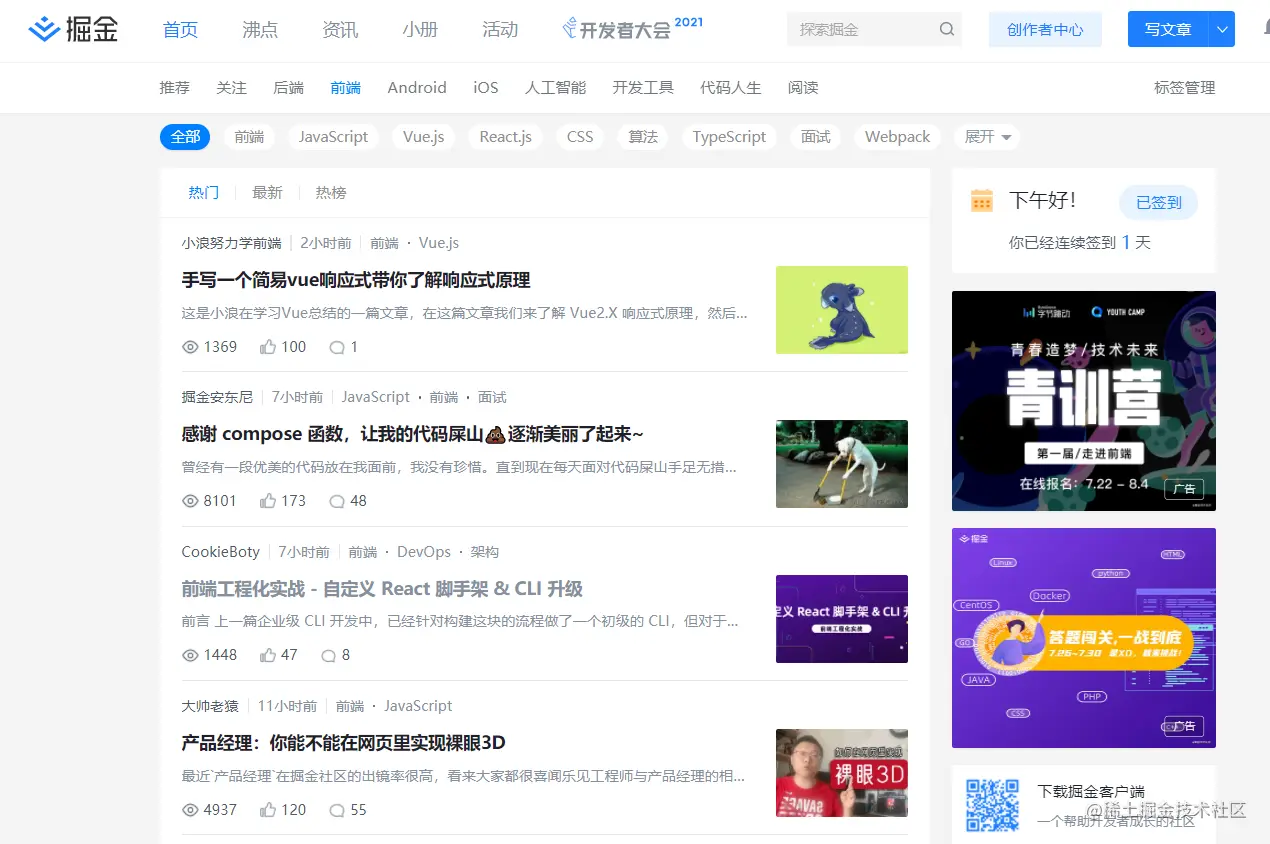Filter by the 前端 tag pill
1270x844 pixels.
pyautogui.click(x=249, y=137)
